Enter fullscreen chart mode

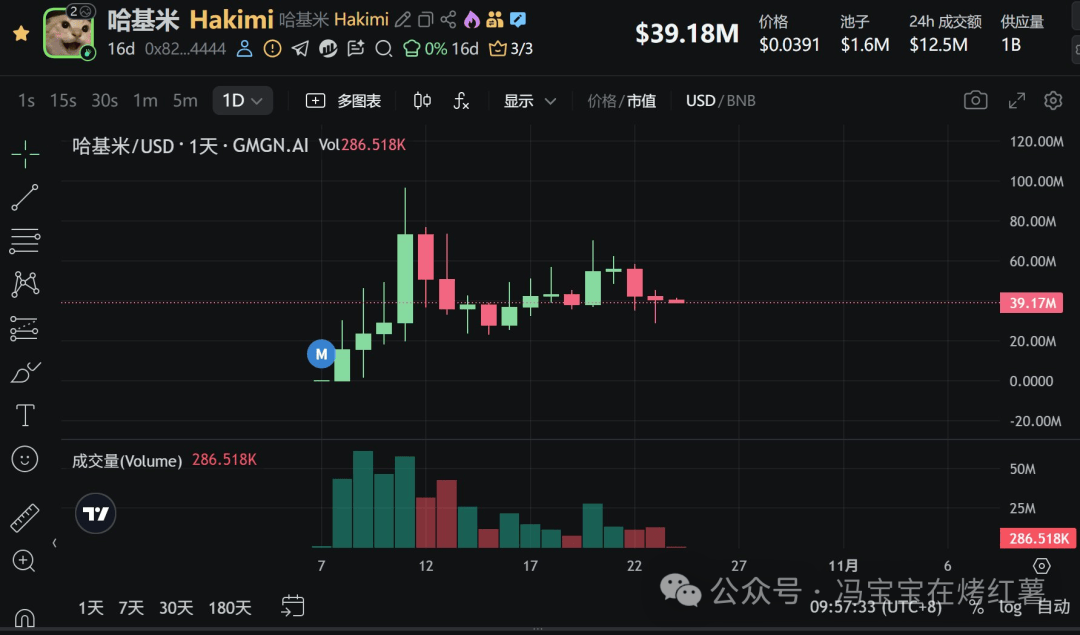(1016, 100)
